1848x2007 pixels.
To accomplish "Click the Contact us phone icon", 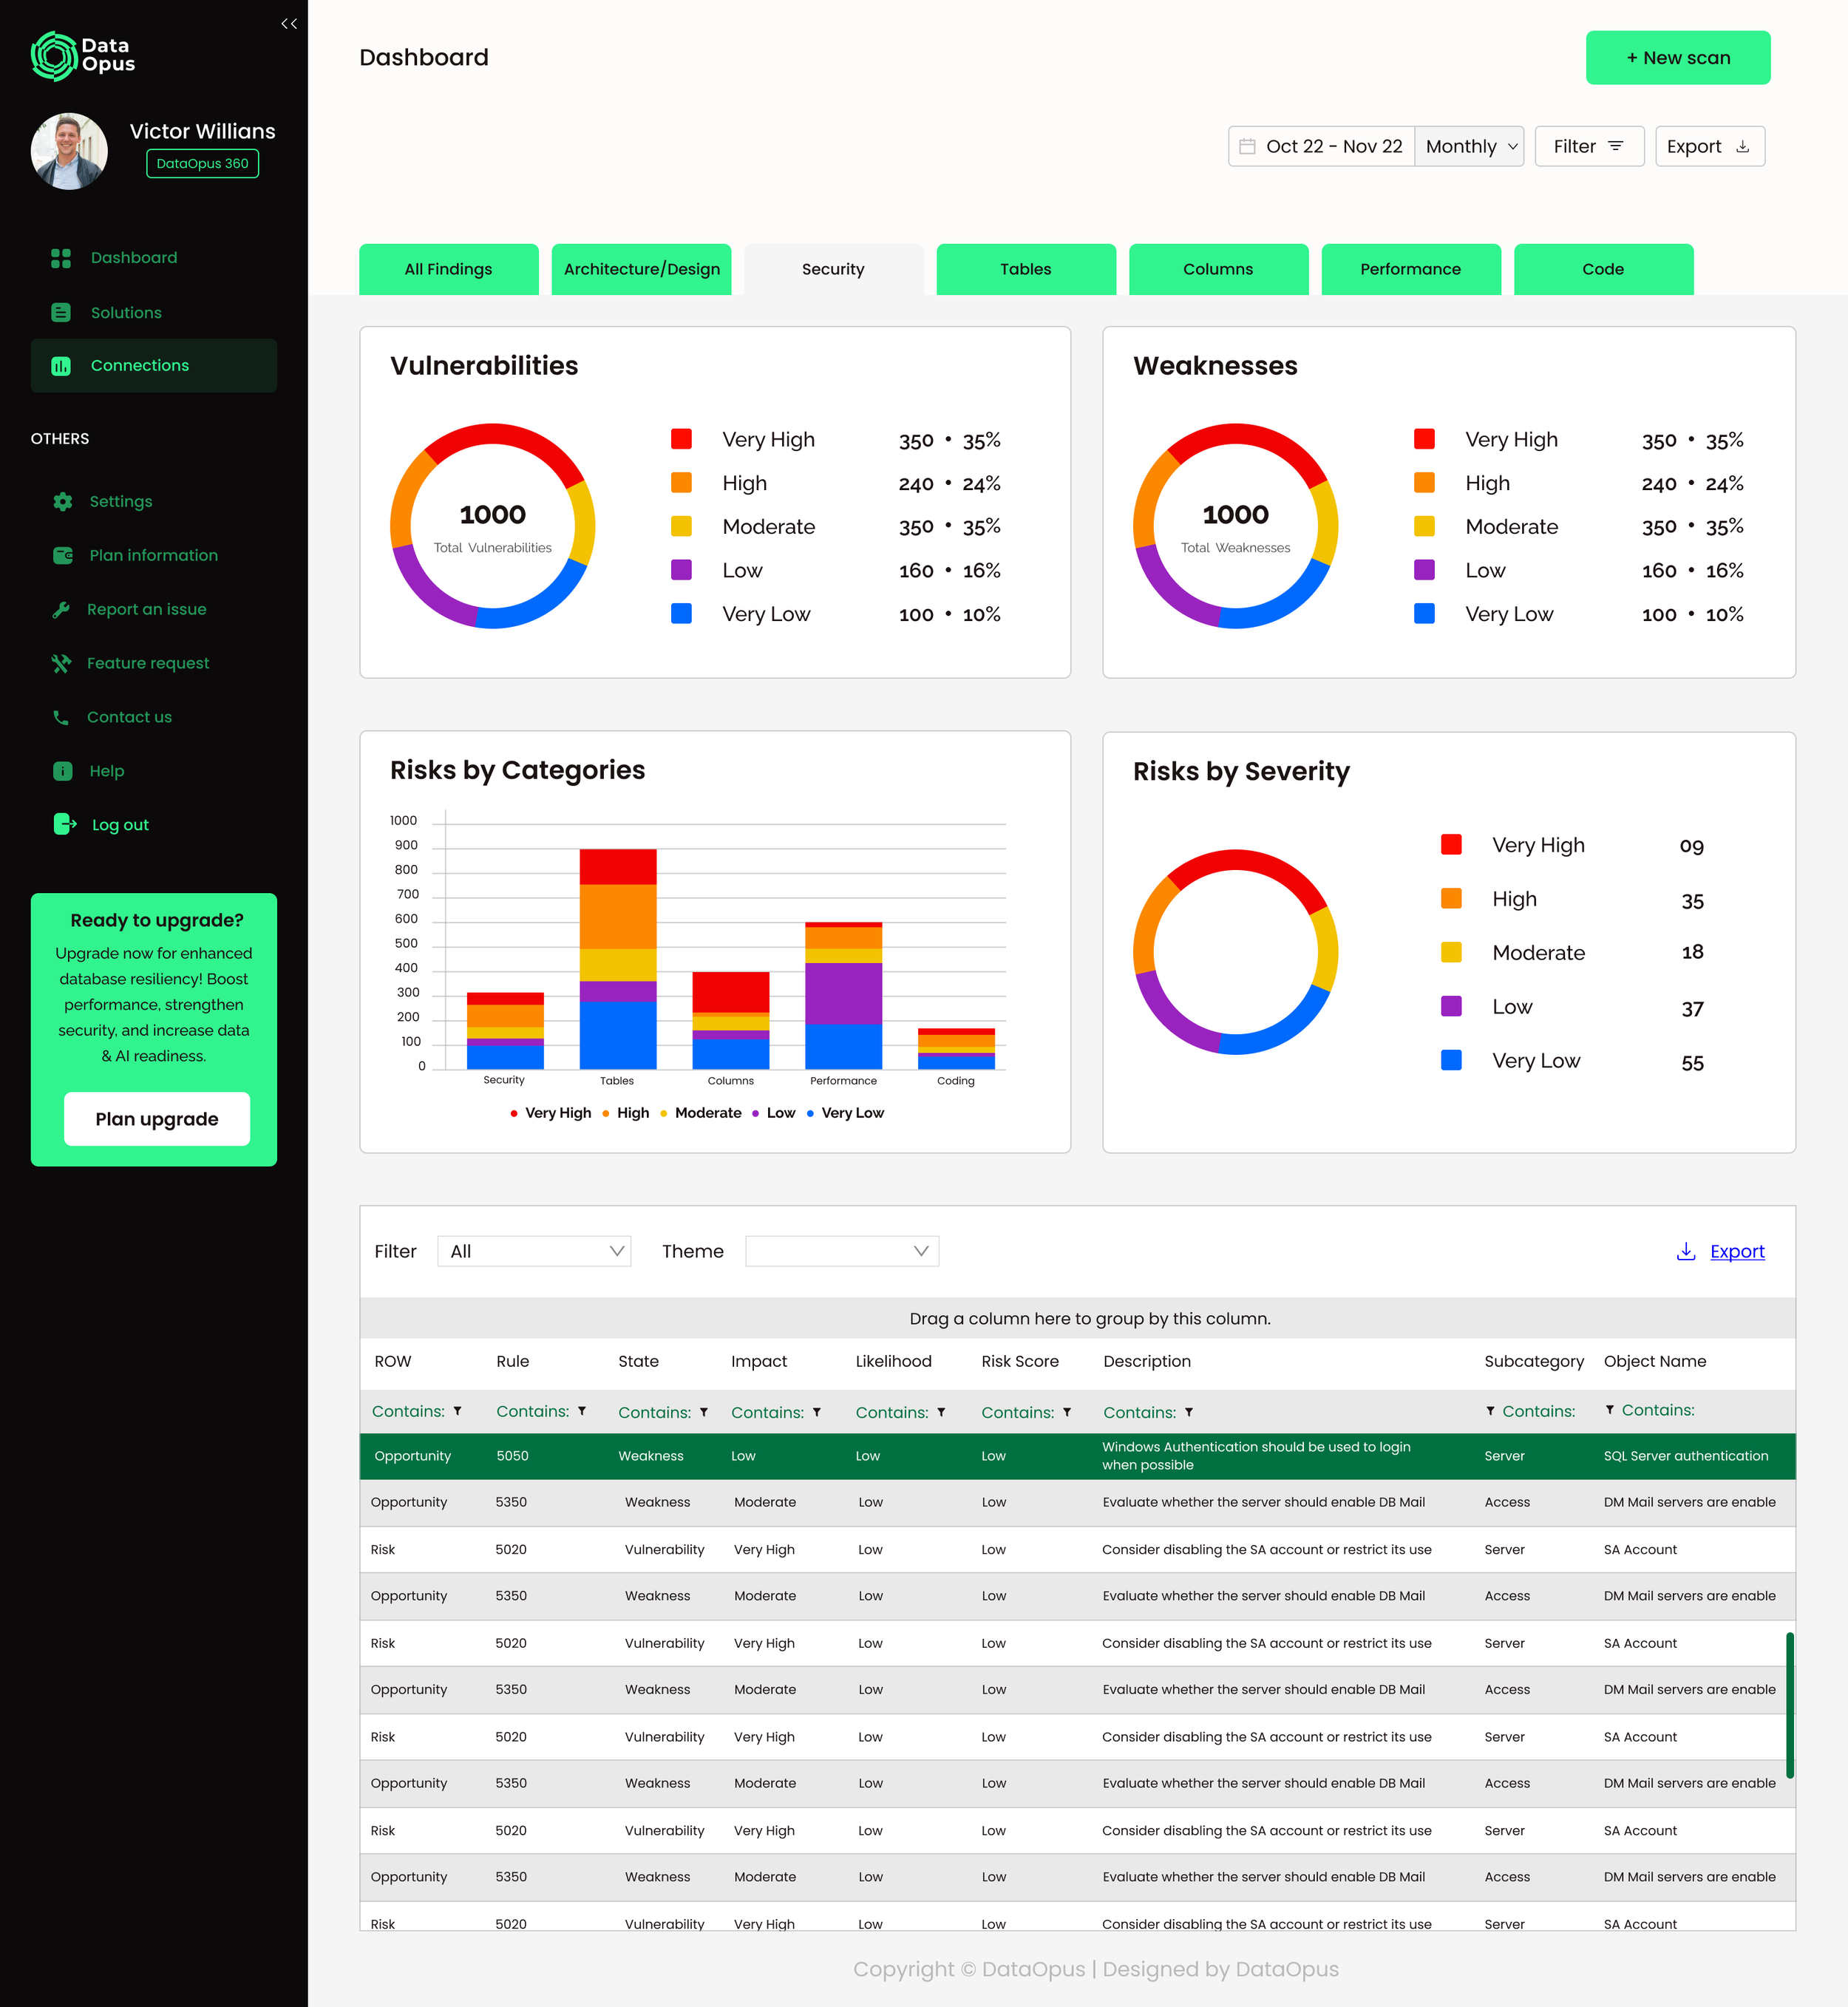I will (61, 718).
